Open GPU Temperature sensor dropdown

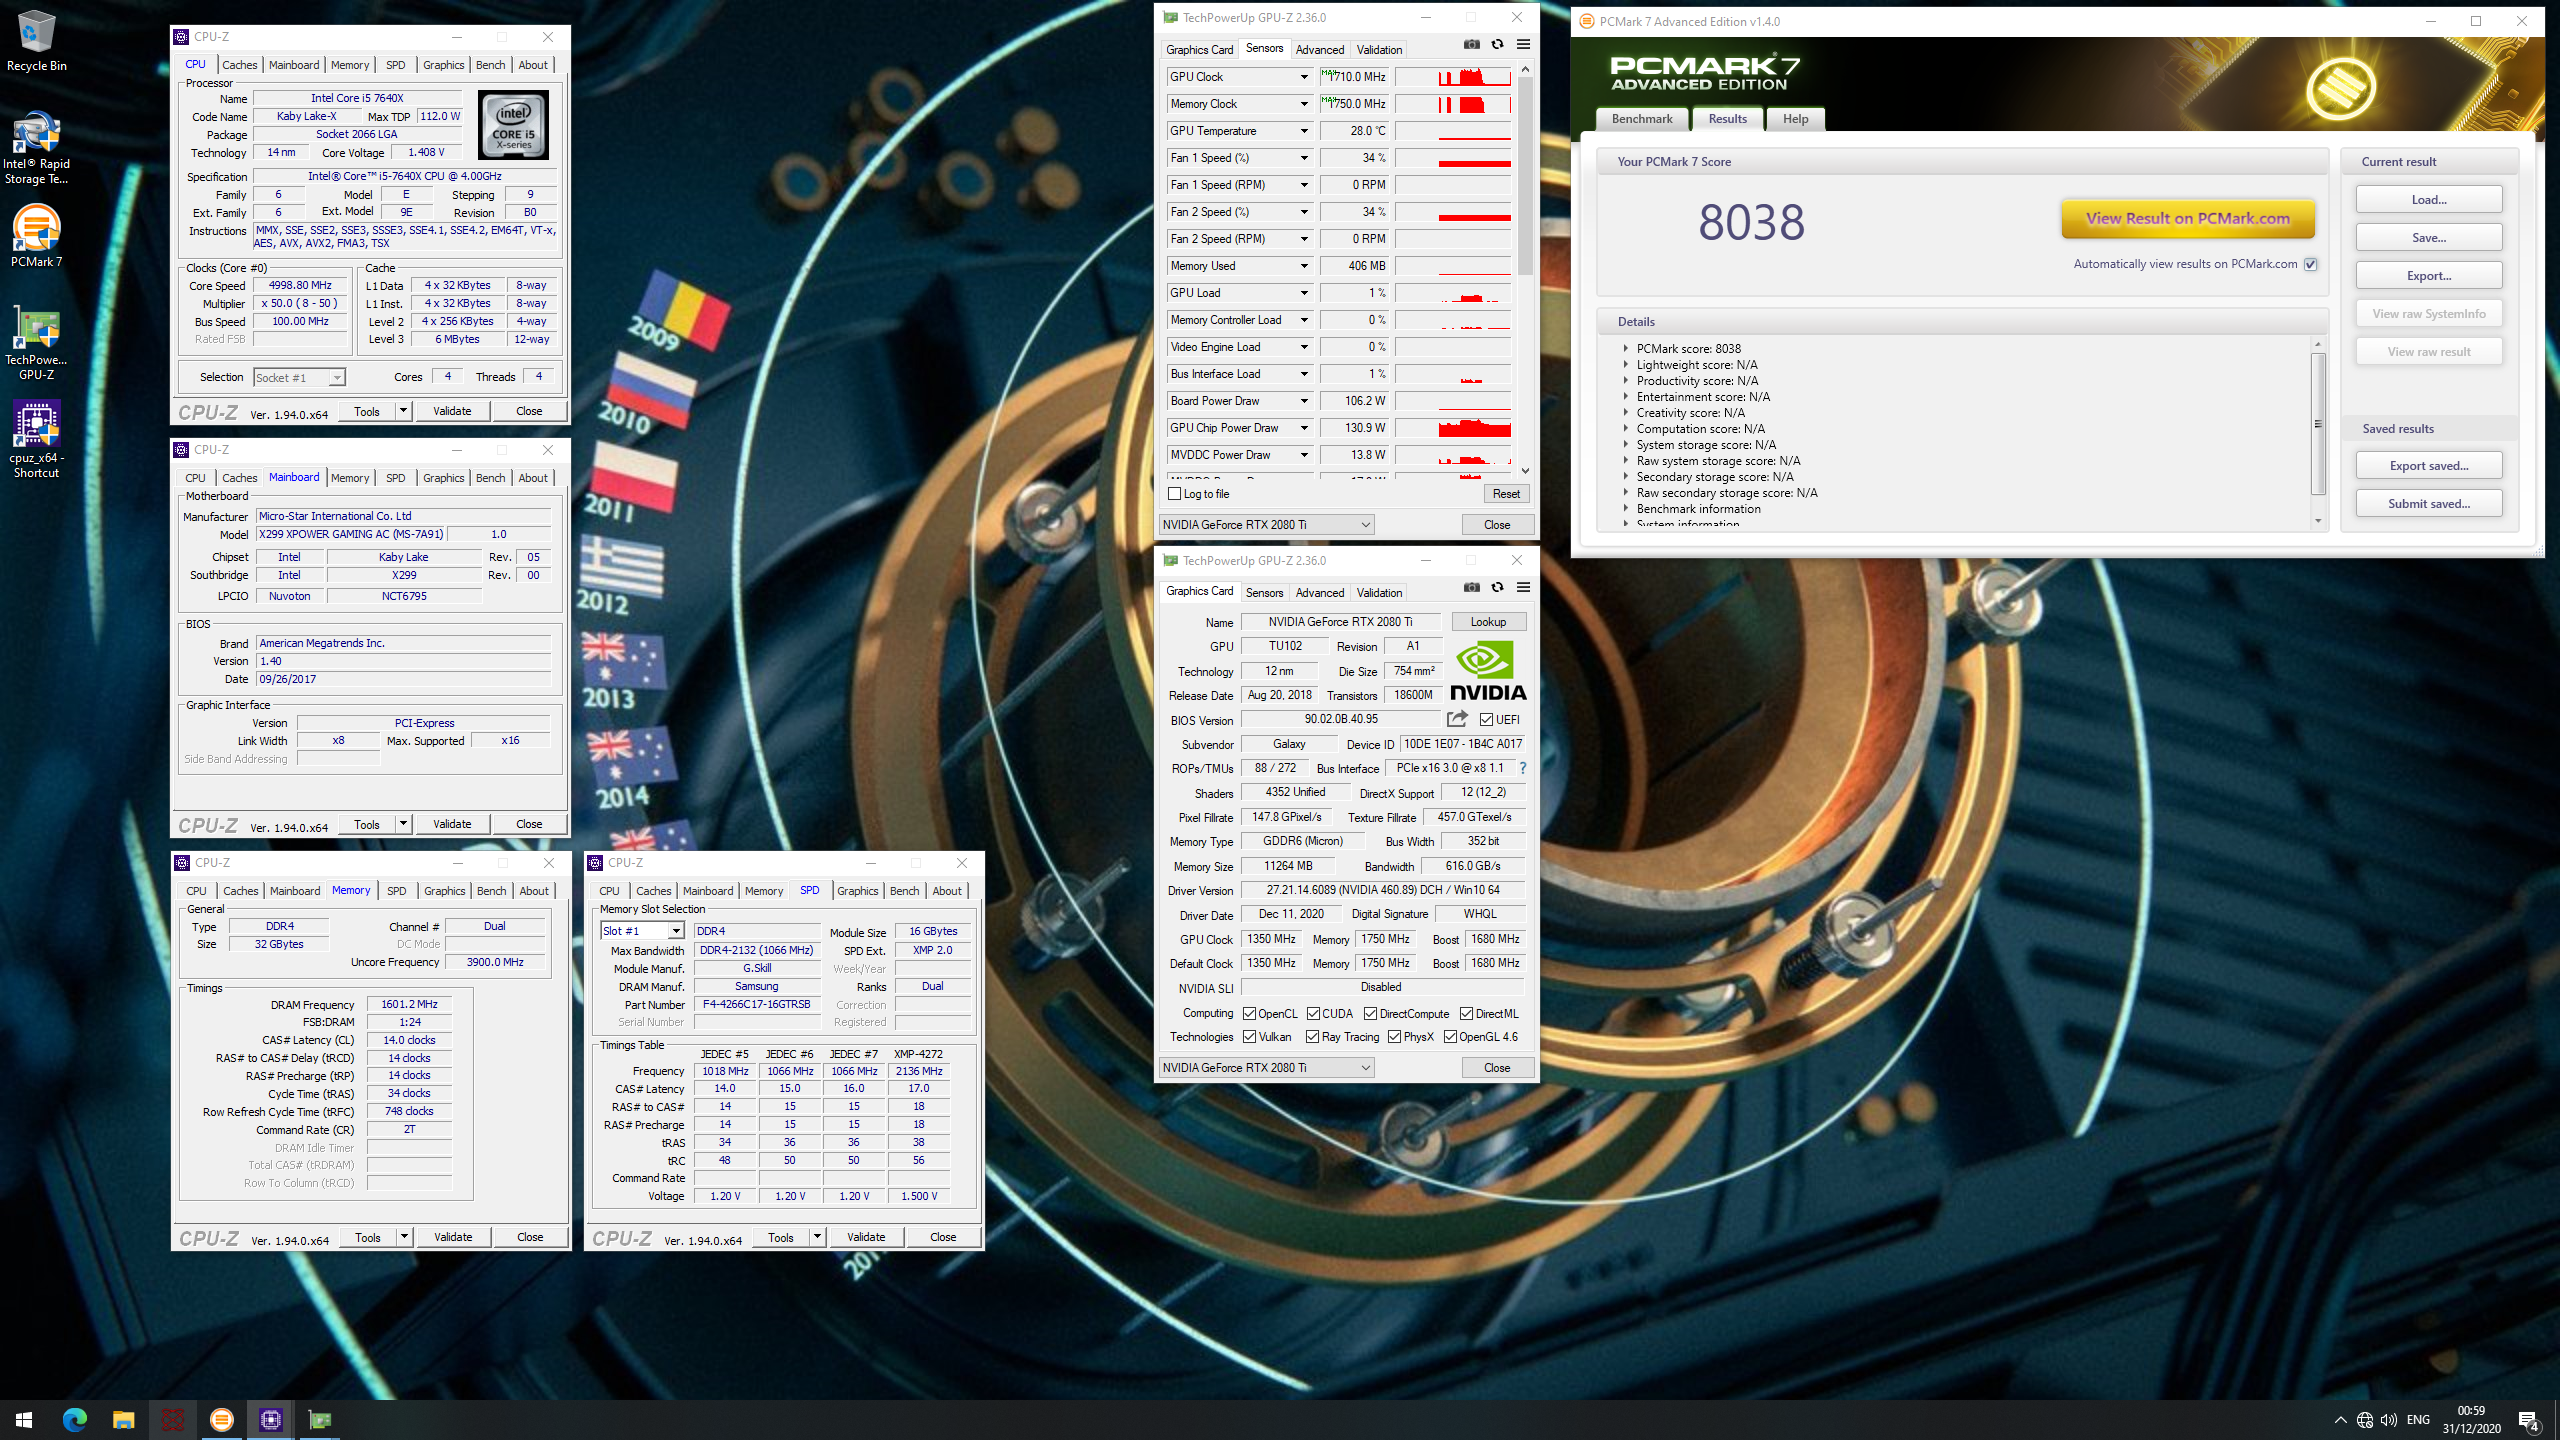point(1303,131)
